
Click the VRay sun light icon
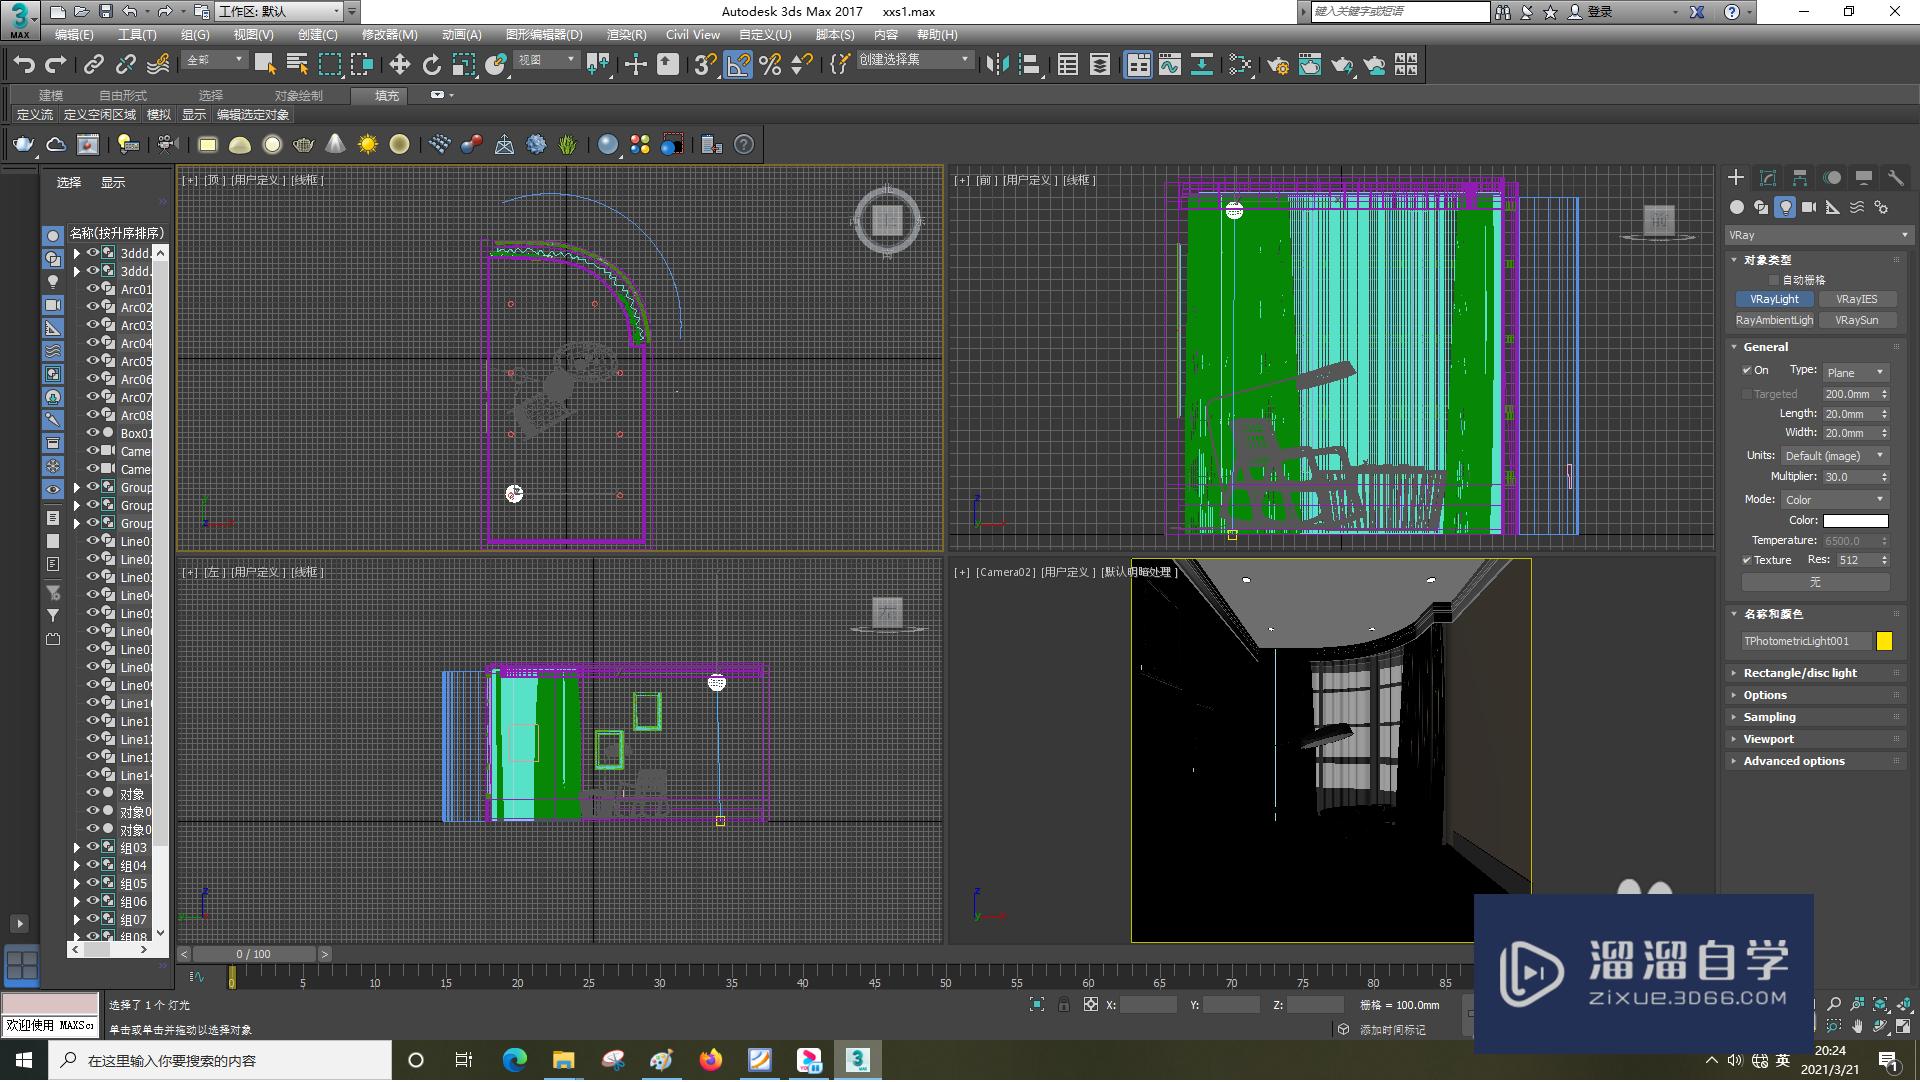[367, 145]
